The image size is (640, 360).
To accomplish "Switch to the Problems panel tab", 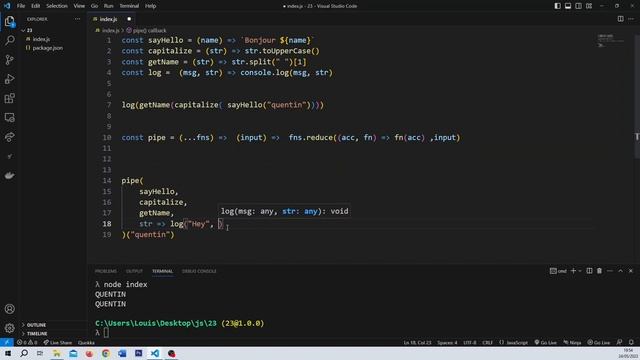I will point(106,271).
